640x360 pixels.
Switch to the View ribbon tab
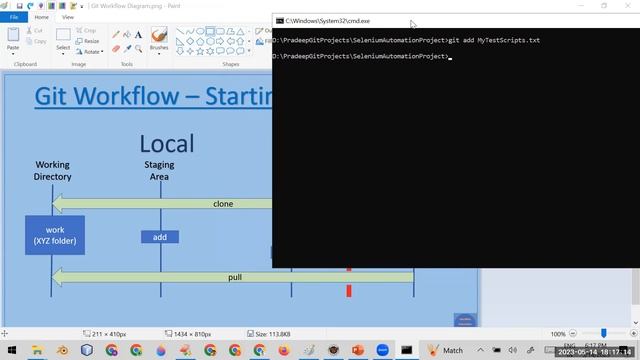(x=68, y=17)
